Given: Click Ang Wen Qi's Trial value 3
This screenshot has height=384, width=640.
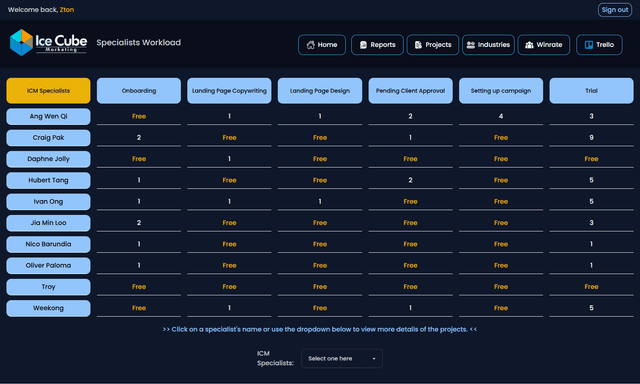Looking at the screenshot, I should [x=591, y=116].
